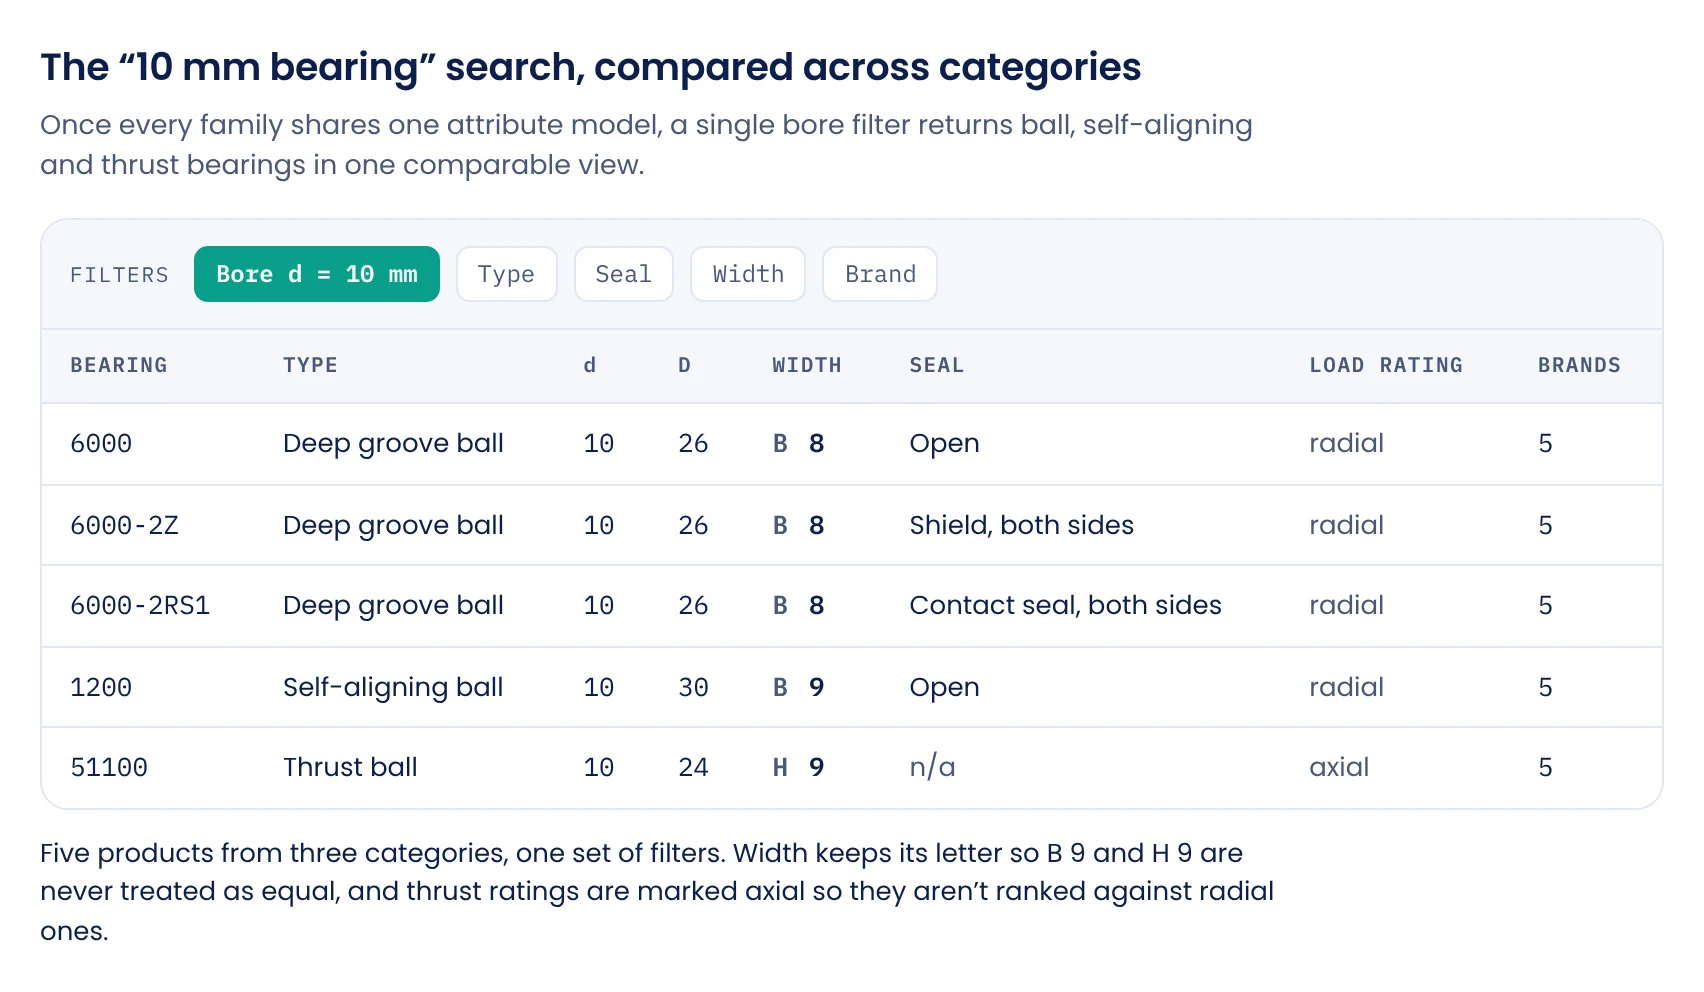Sort by the TYPE column header
The height and width of the screenshot is (992, 1704).
[310, 365]
